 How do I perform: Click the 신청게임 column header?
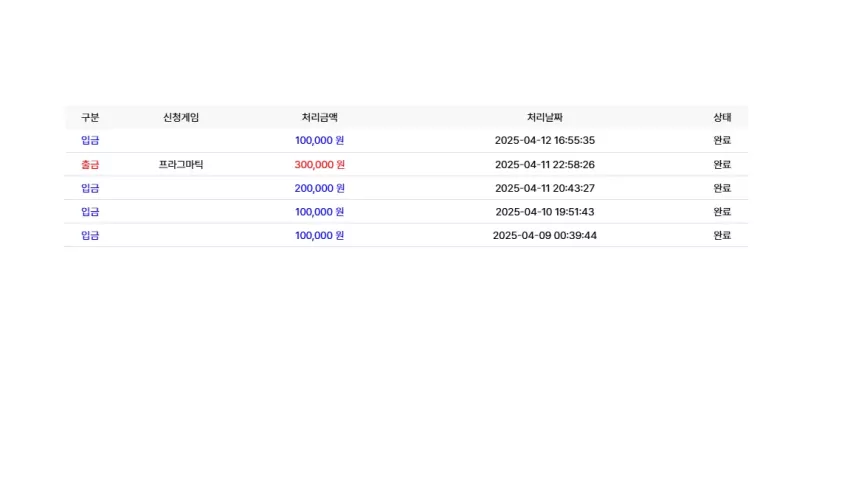181,118
